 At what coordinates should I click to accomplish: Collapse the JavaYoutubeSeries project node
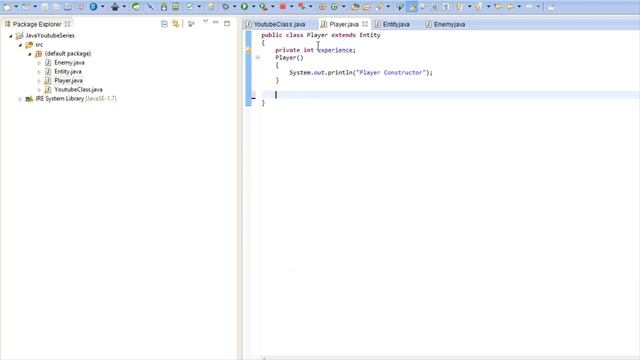(11, 36)
